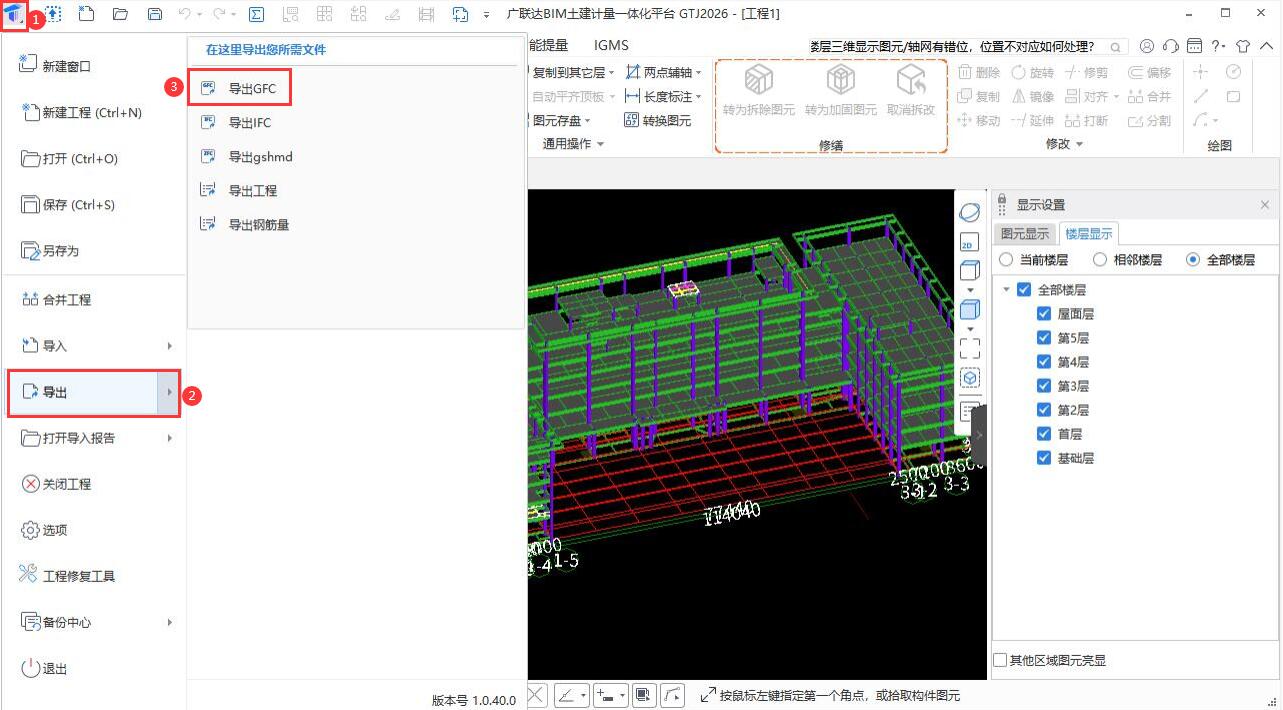This screenshot has height=710, width=1283.
Task: Click the summation calculate icon
Action: tap(256, 14)
